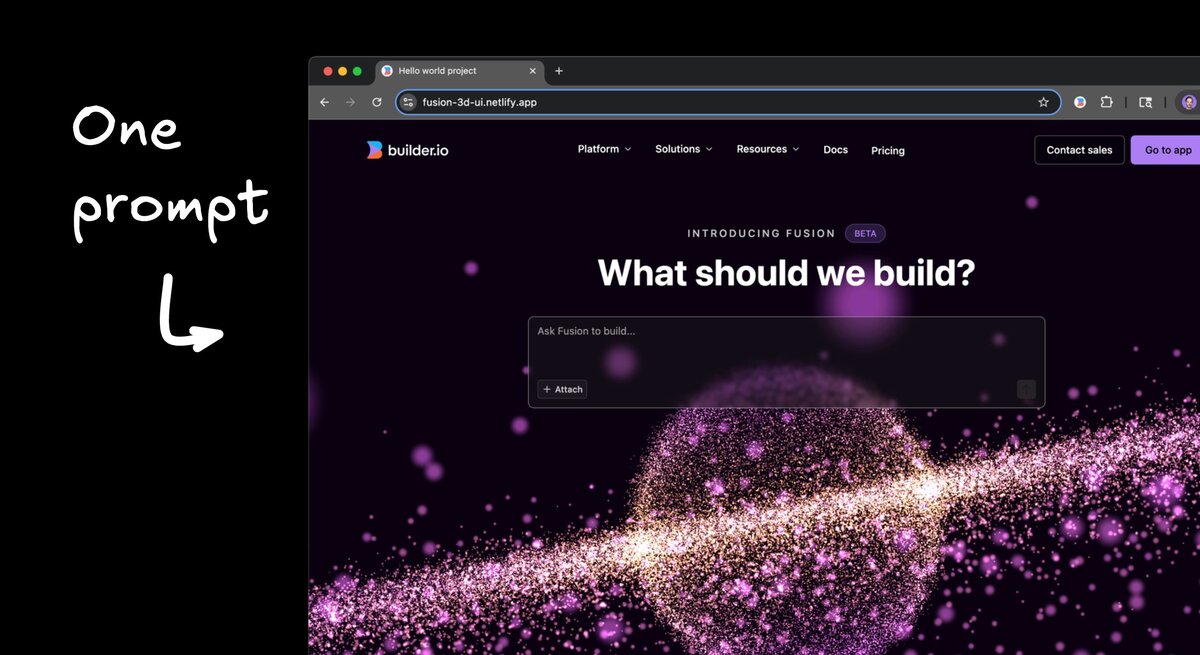Focus the Ask Fusion to build prompt box
This screenshot has width=1200, height=655.
[x=786, y=362]
